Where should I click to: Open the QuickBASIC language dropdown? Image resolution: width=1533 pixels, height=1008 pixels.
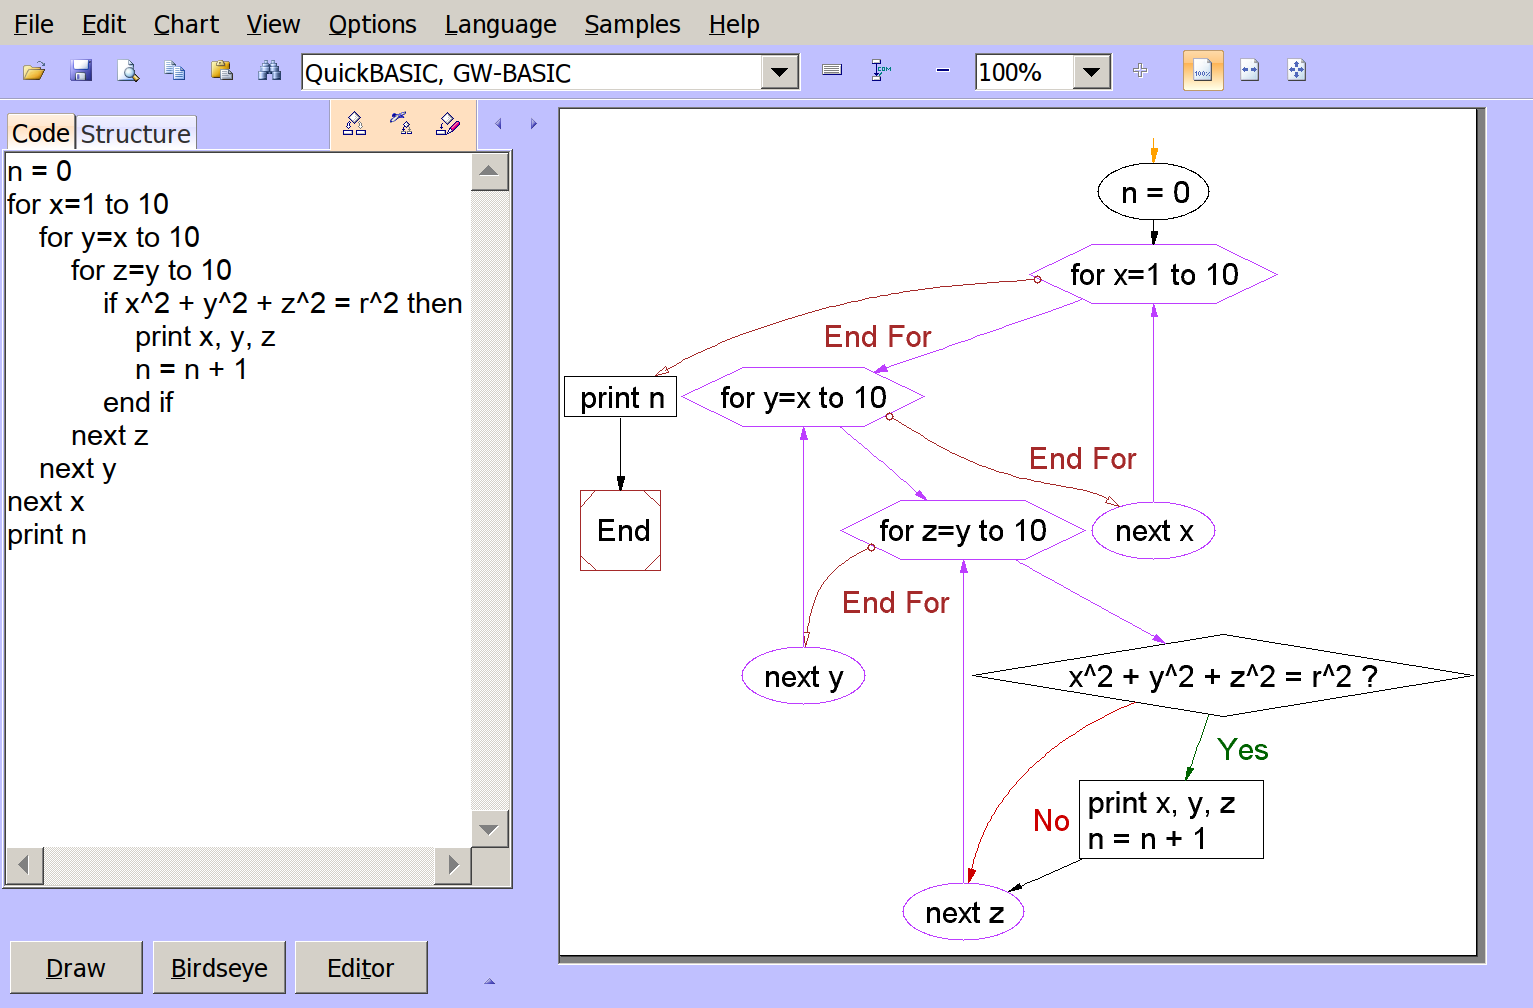779,72
